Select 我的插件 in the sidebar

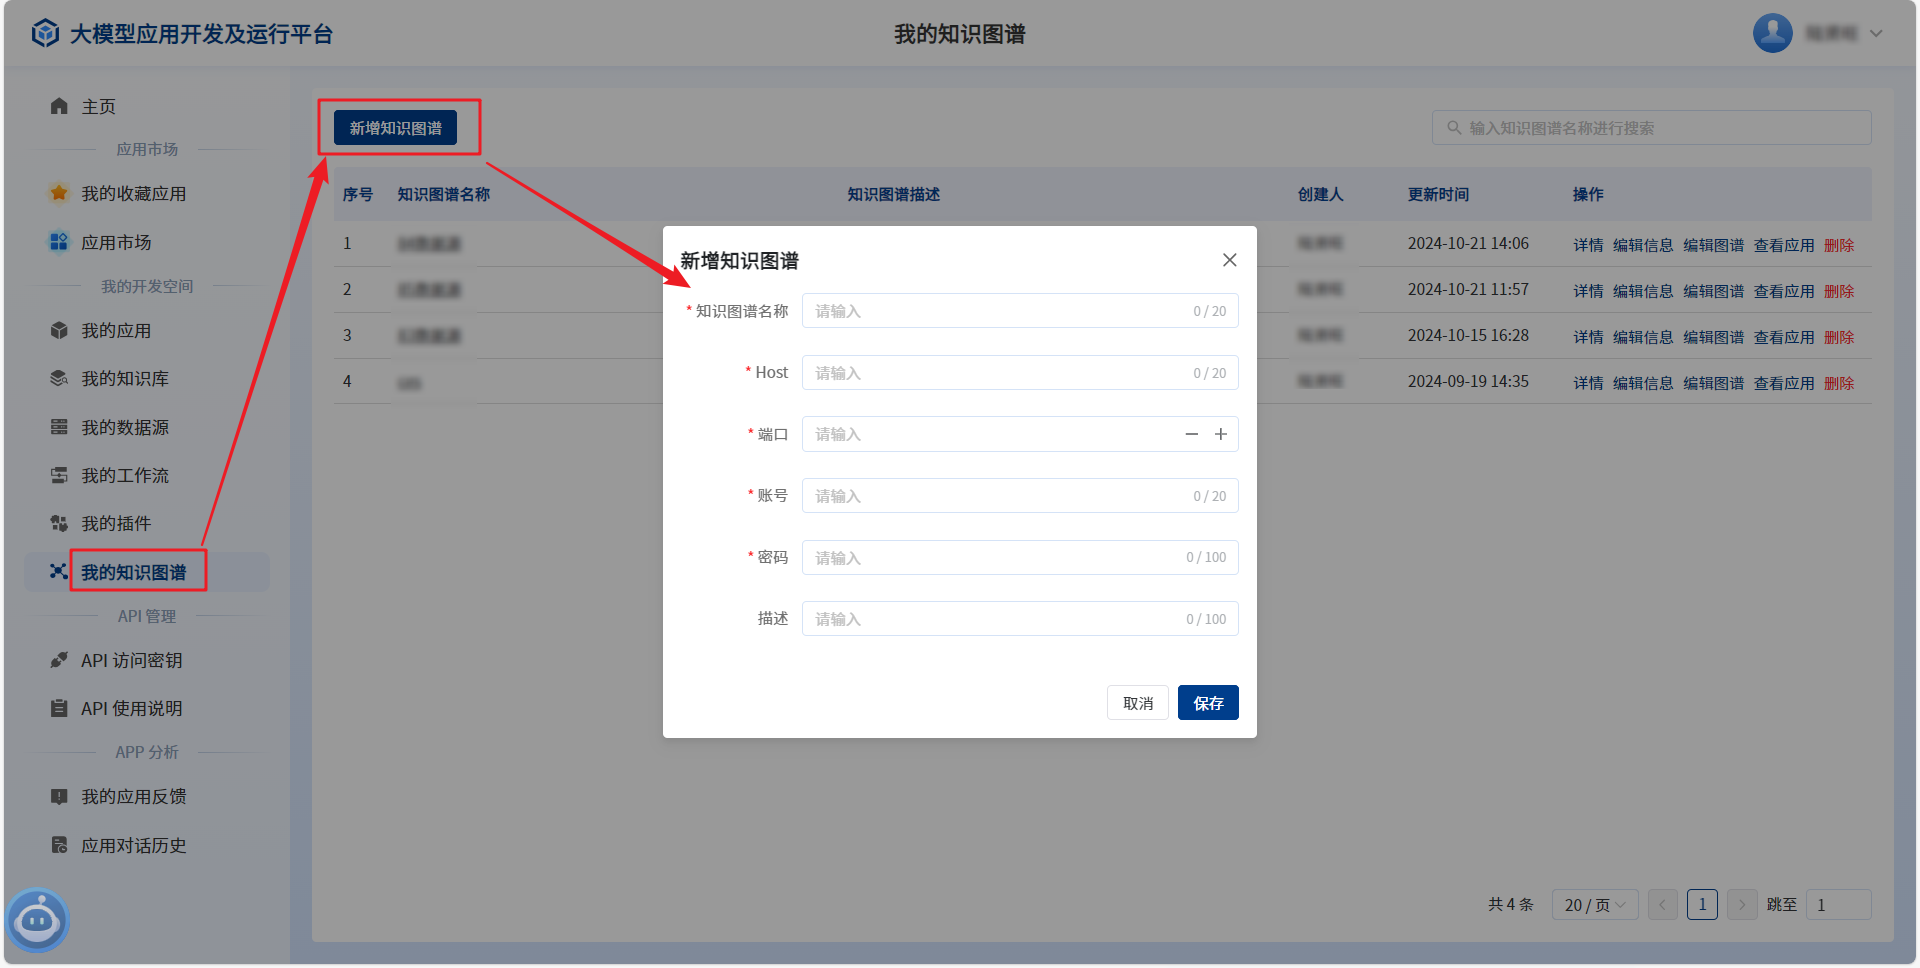(x=116, y=524)
